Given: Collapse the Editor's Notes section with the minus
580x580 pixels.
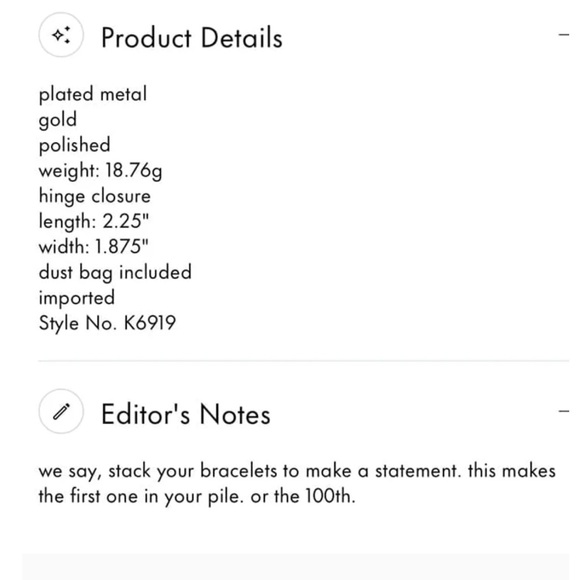Looking at the screenshot, I should pyautogui.click(x=564, y=411).
